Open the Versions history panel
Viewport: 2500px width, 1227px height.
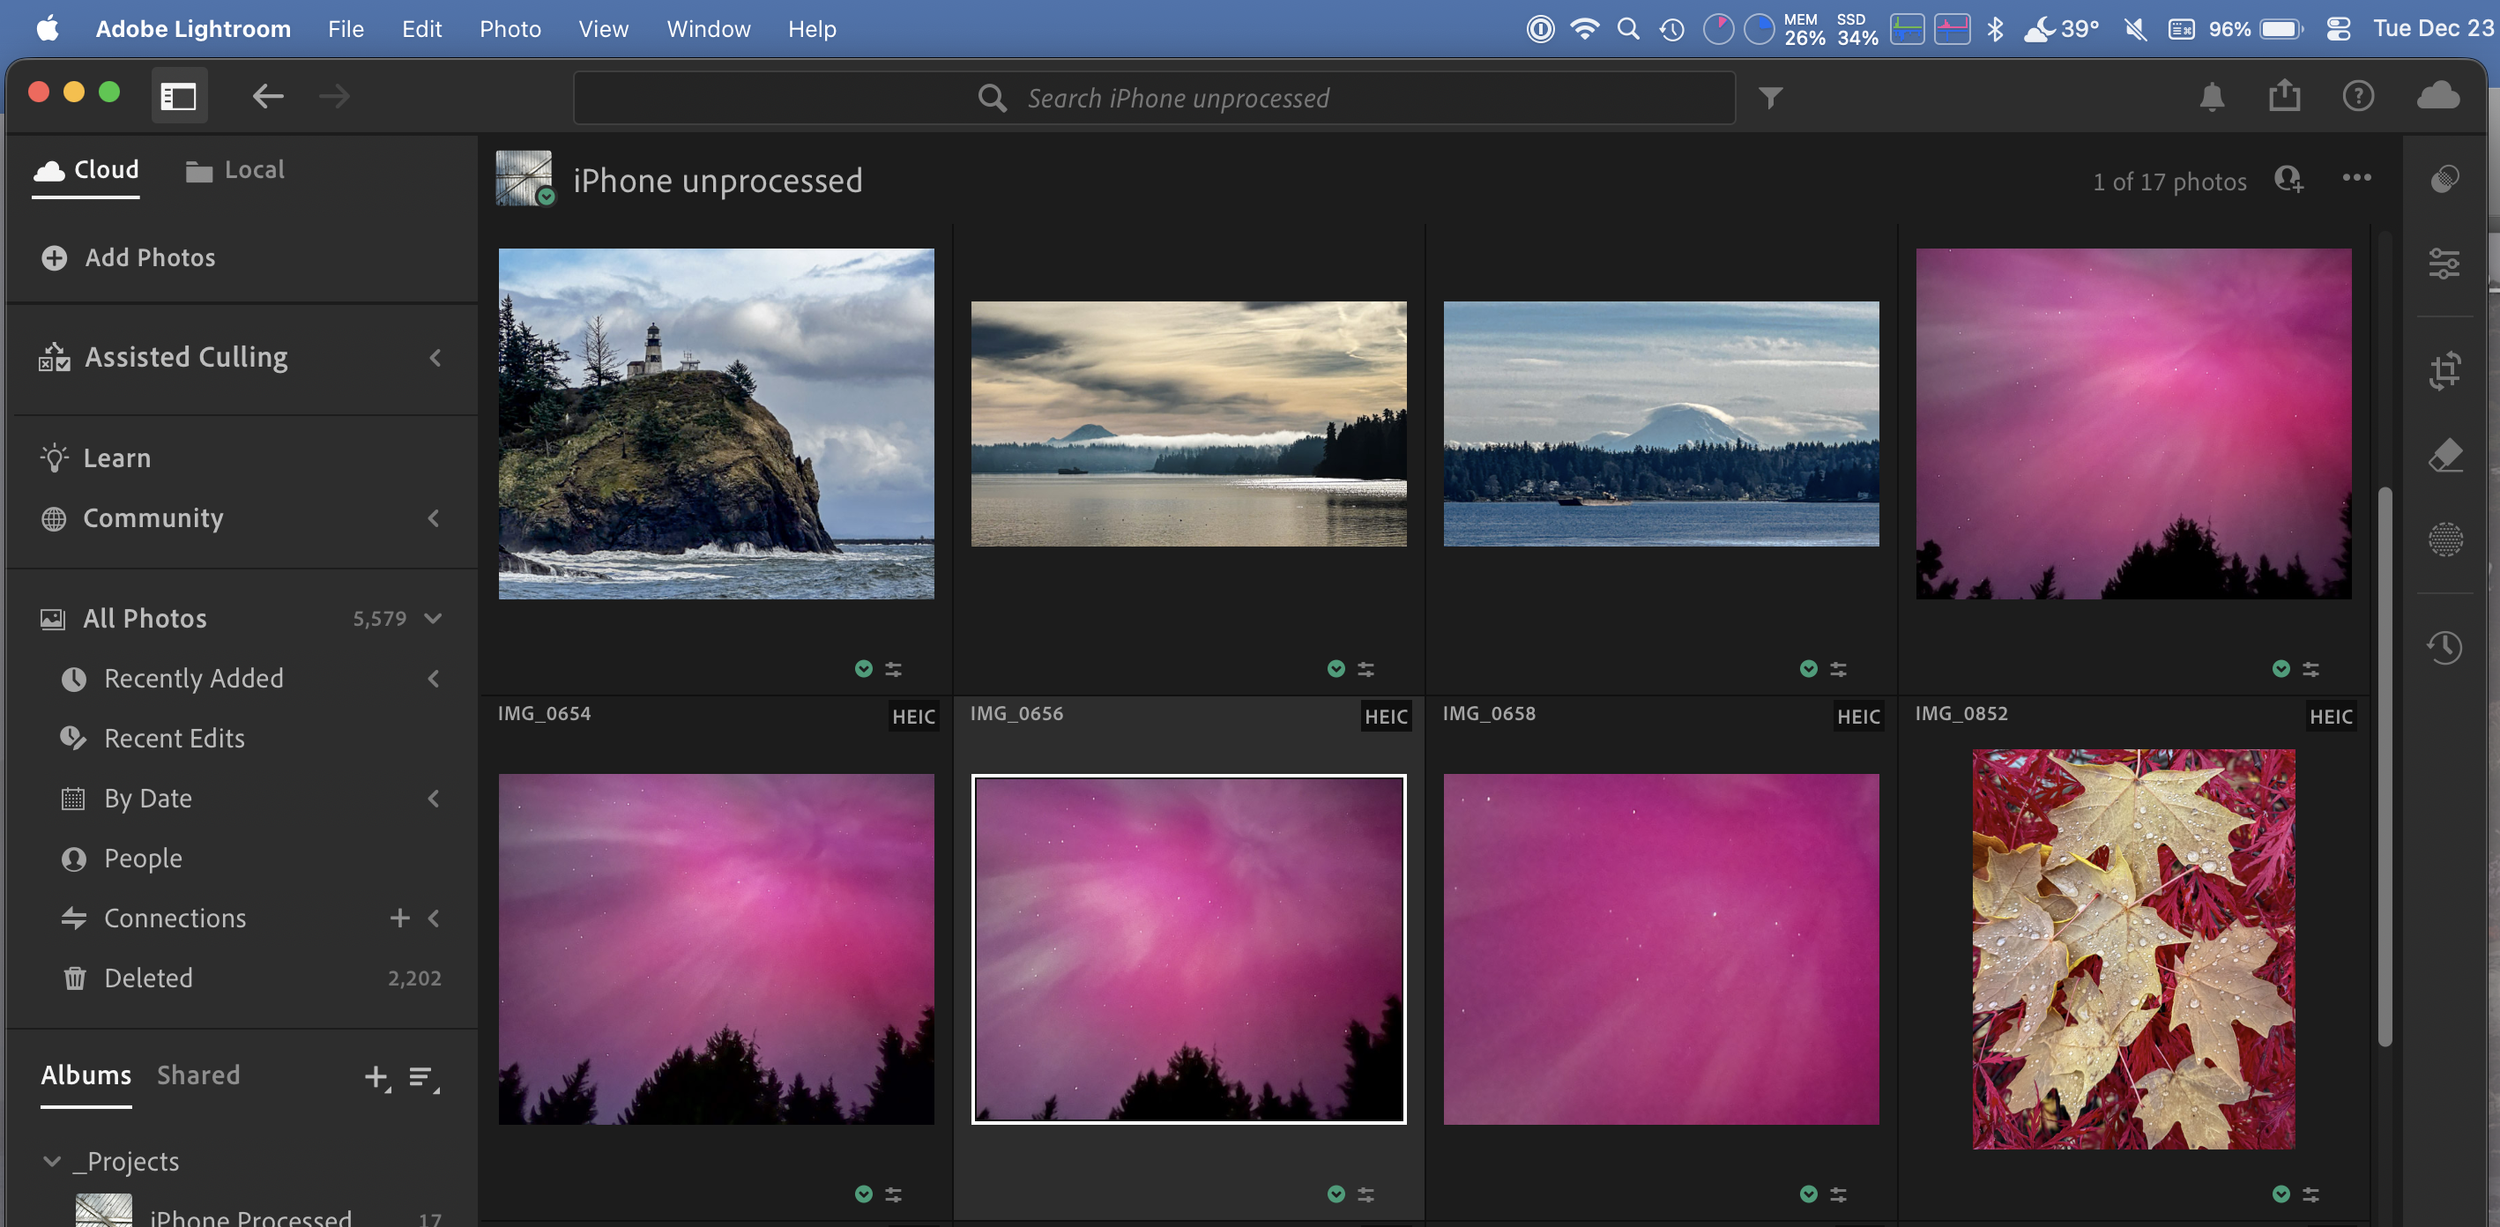[2444, 647]
